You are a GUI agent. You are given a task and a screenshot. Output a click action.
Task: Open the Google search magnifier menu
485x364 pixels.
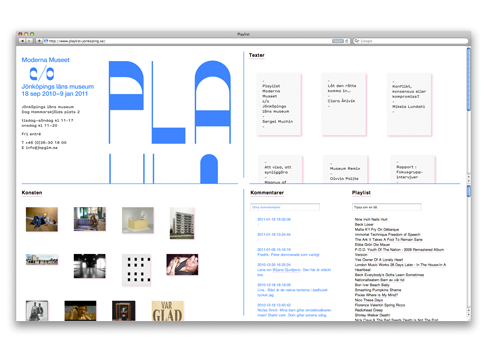pos(357,41)
